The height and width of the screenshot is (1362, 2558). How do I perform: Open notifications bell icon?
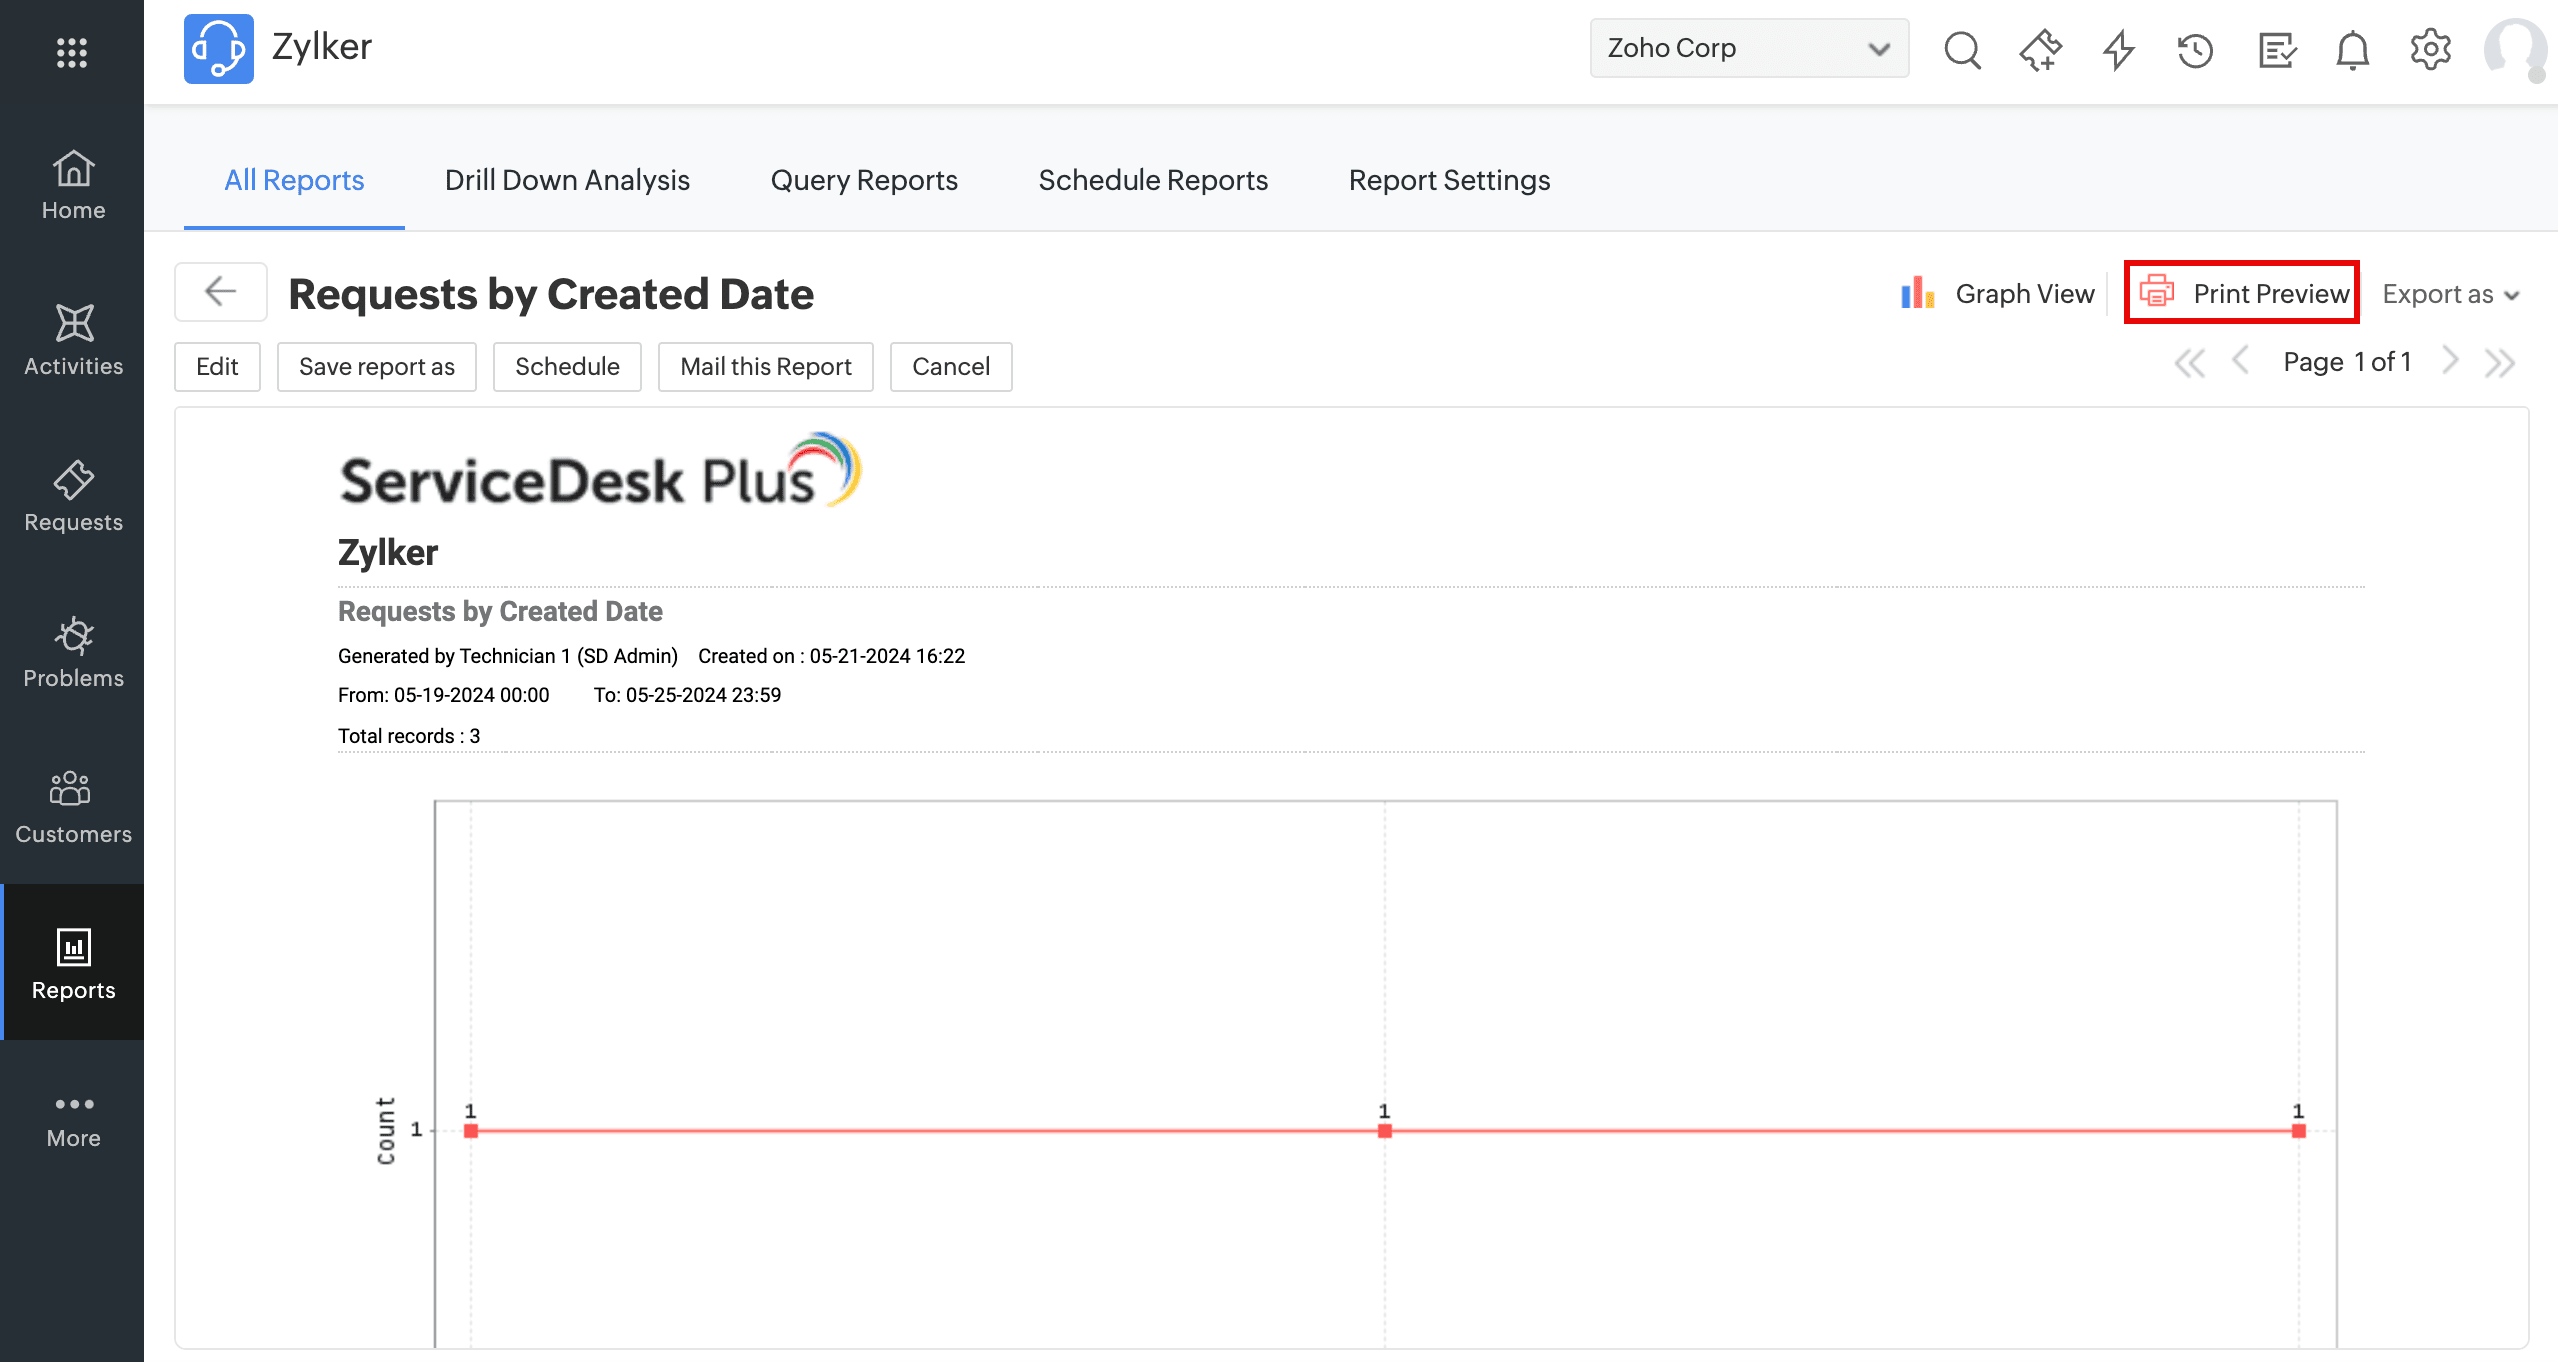coord(2352,49)
